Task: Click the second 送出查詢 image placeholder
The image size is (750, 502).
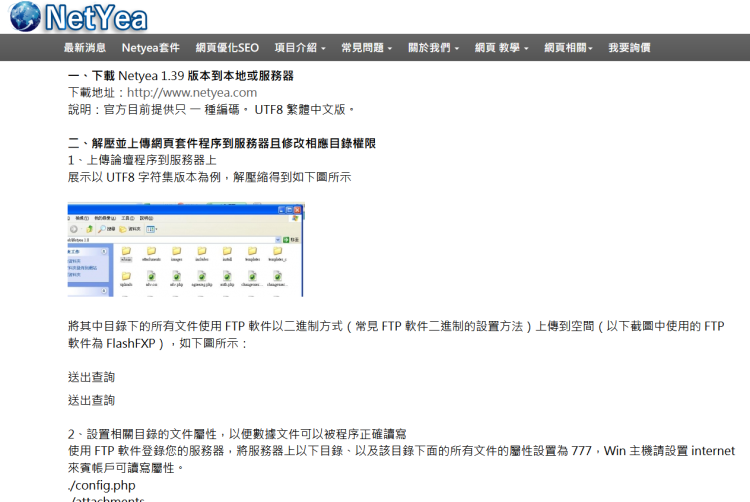Action: coord(91,400)
